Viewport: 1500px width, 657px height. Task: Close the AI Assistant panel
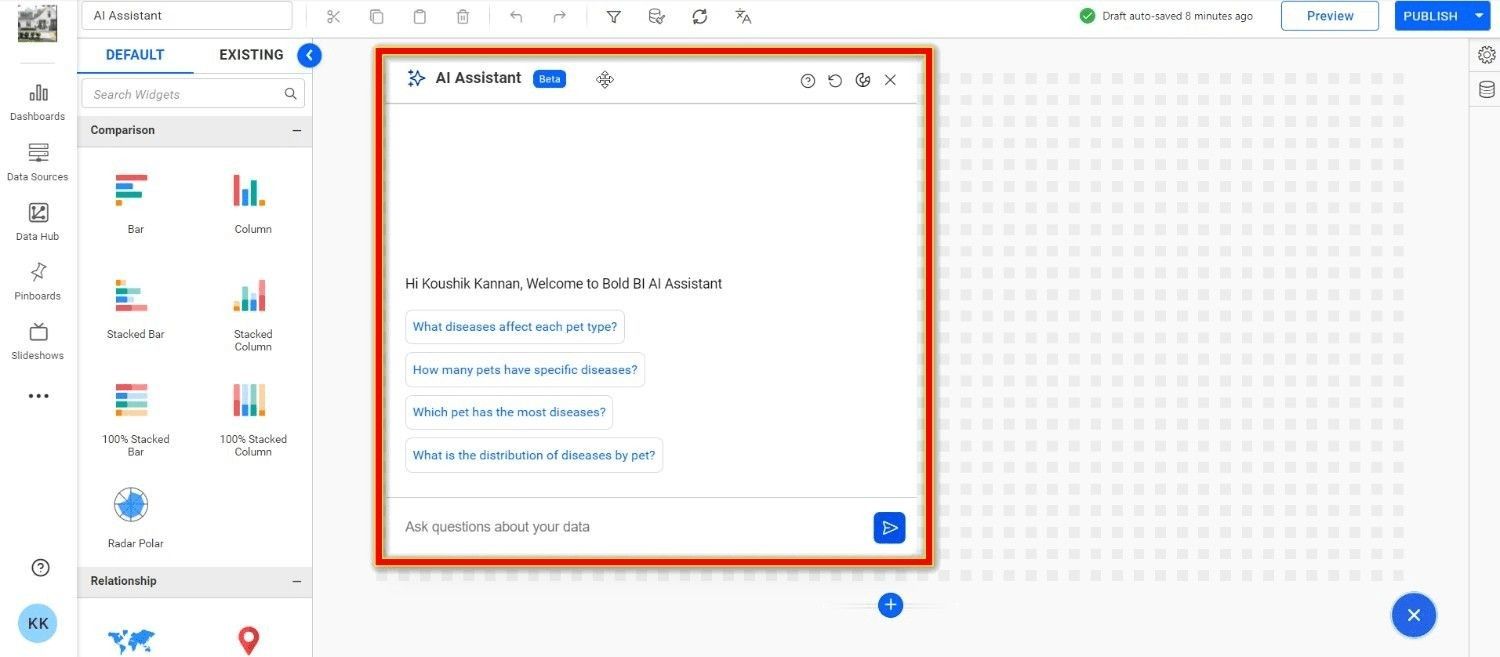tap(890, 80)
